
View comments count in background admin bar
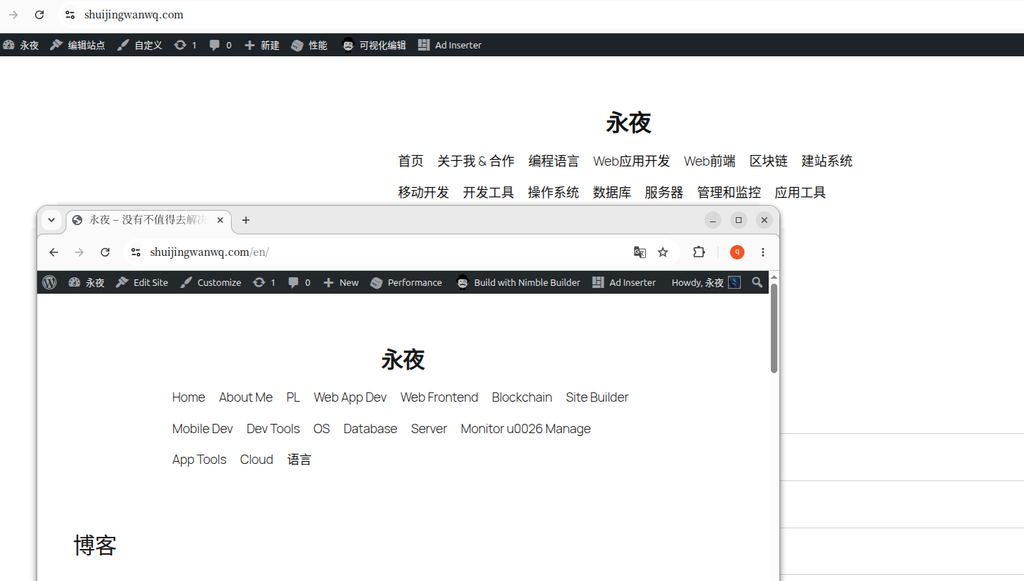pos(220,45)
